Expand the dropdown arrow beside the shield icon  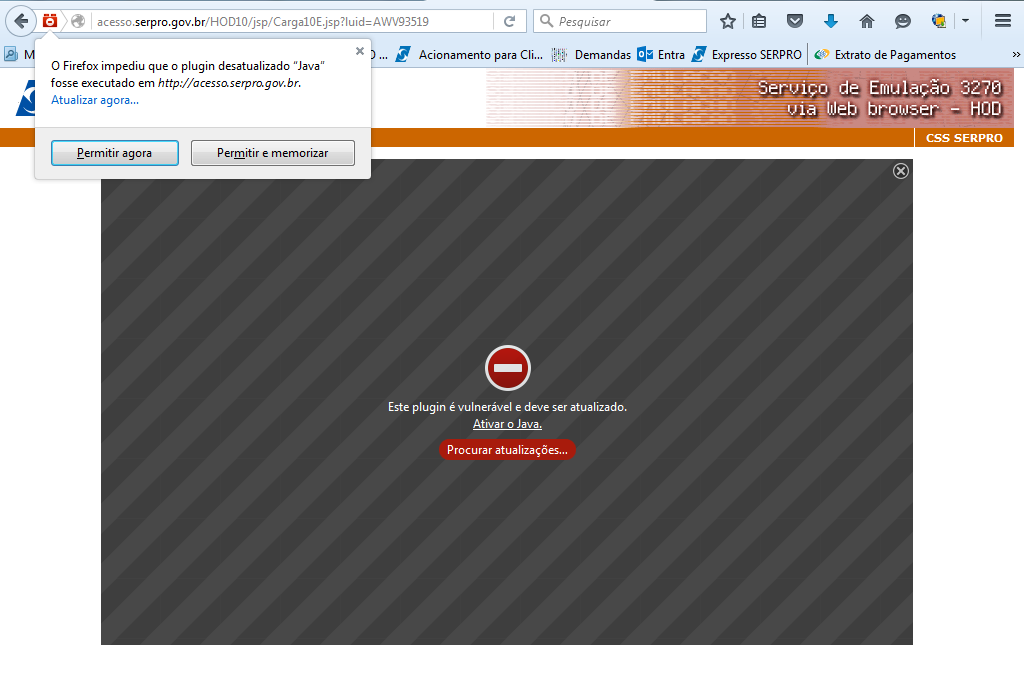point(965,21)
